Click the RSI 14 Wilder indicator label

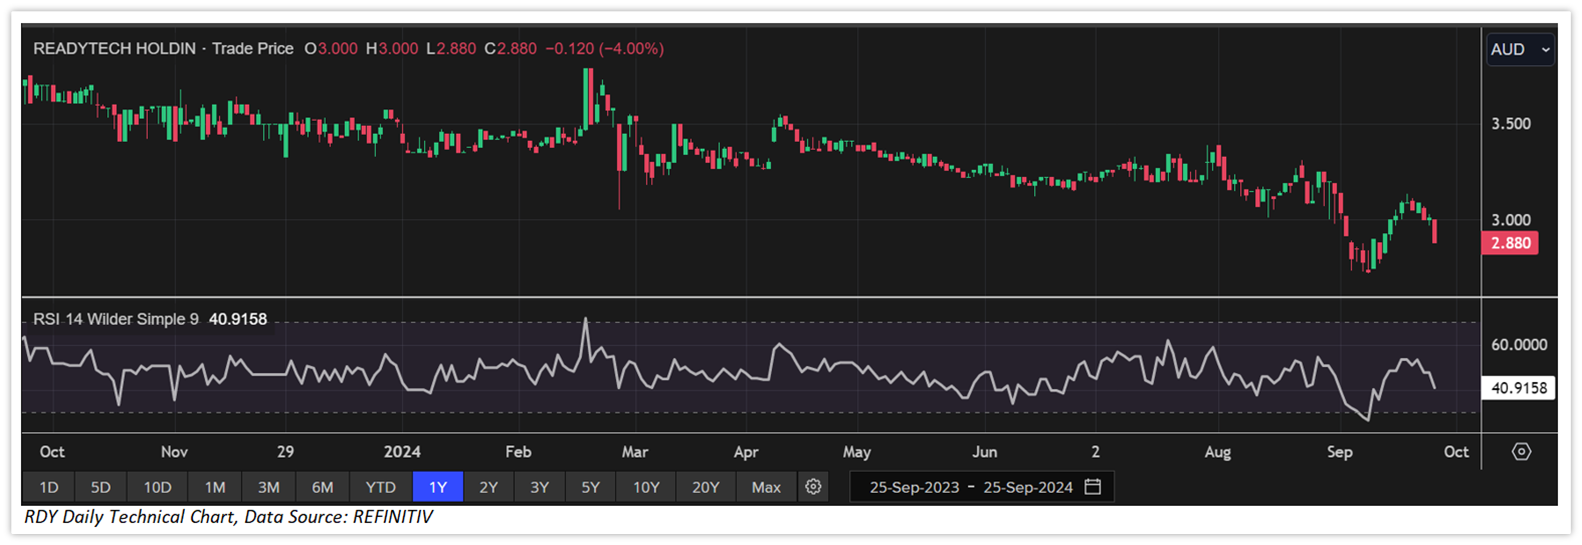(116, 319)
